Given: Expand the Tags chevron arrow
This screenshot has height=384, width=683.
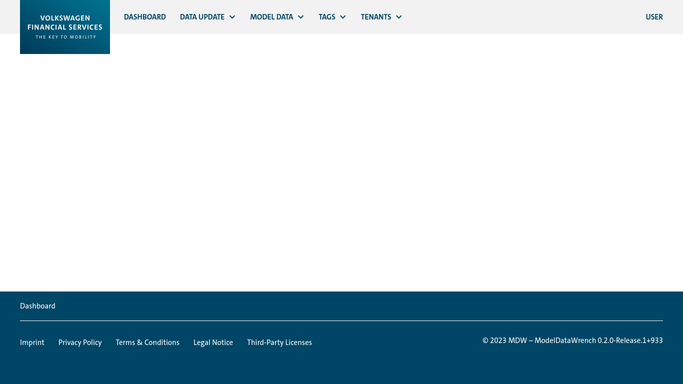Looking at the screenshot, I should 343,17.
